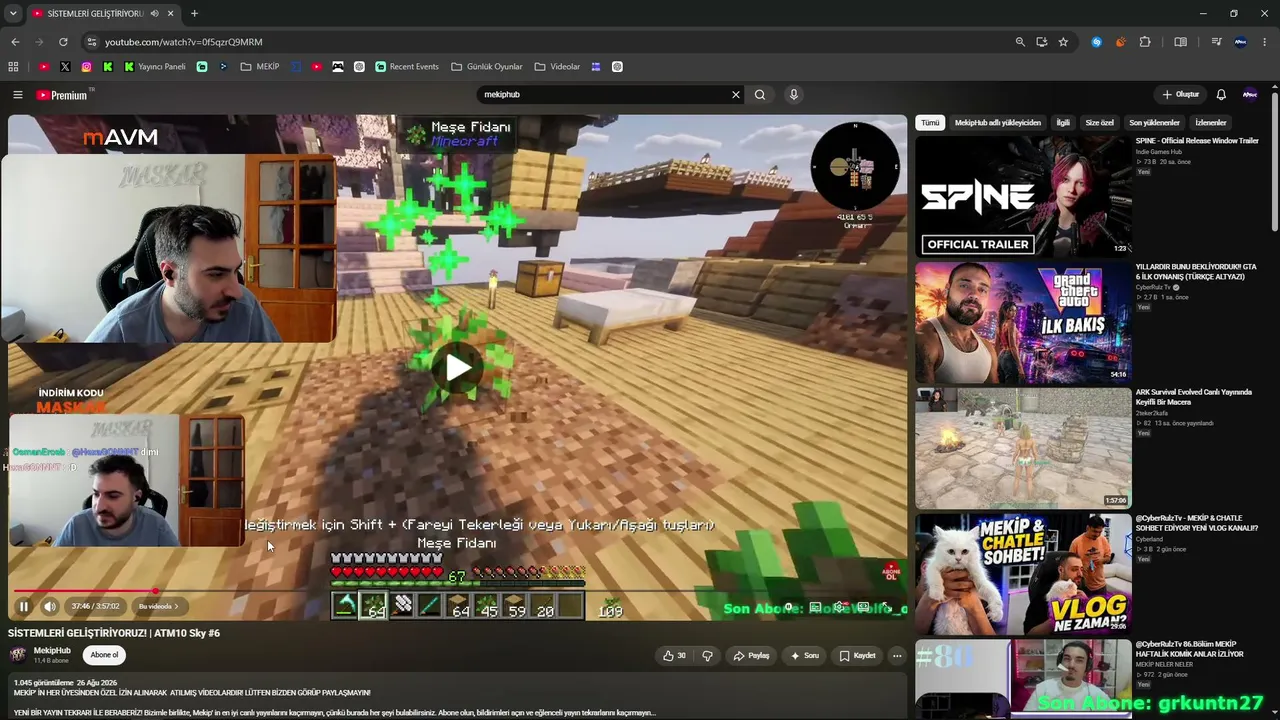The image size is (1280, 720).
Task: Subscribe with the 'Abone ol' button
Action: click(104, 655)
